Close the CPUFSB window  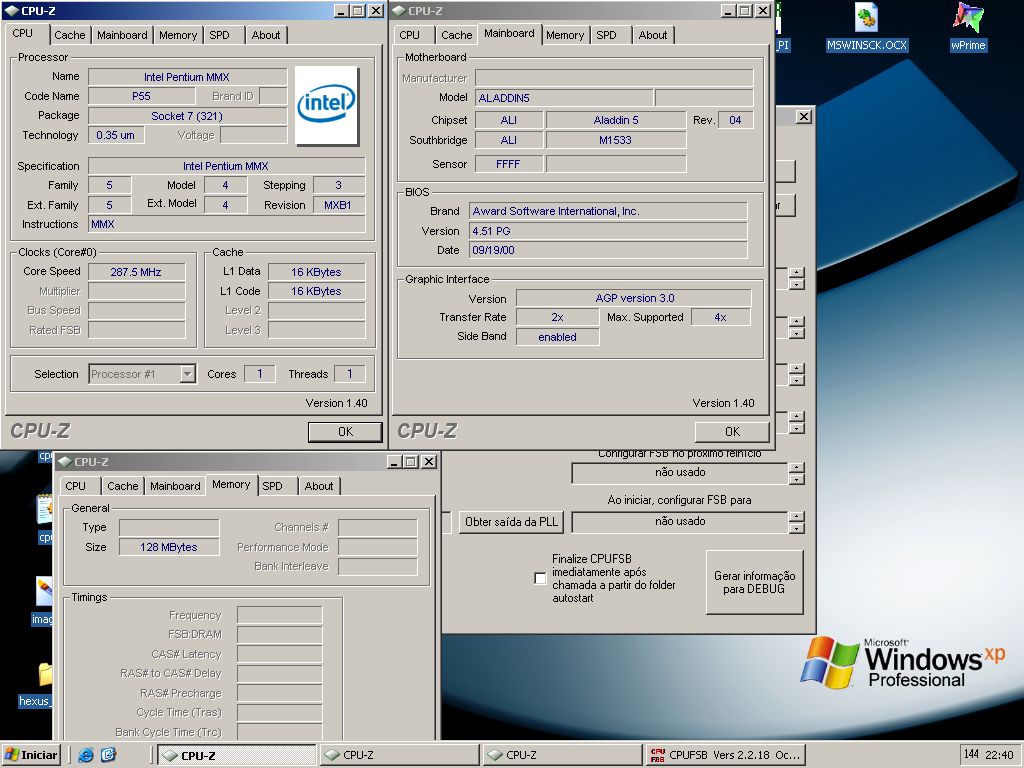coord(804,116)
